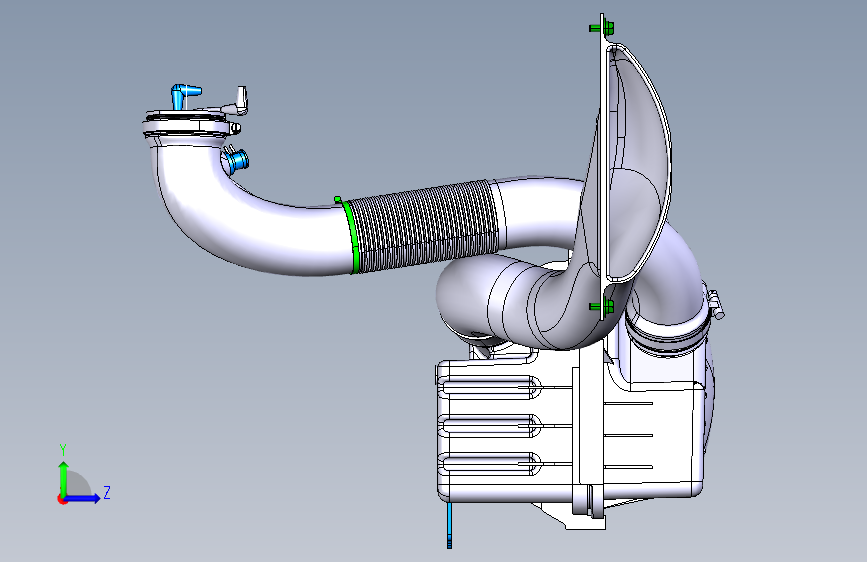Click the Z axis label on the triad
867x562 pixels.
107,492
